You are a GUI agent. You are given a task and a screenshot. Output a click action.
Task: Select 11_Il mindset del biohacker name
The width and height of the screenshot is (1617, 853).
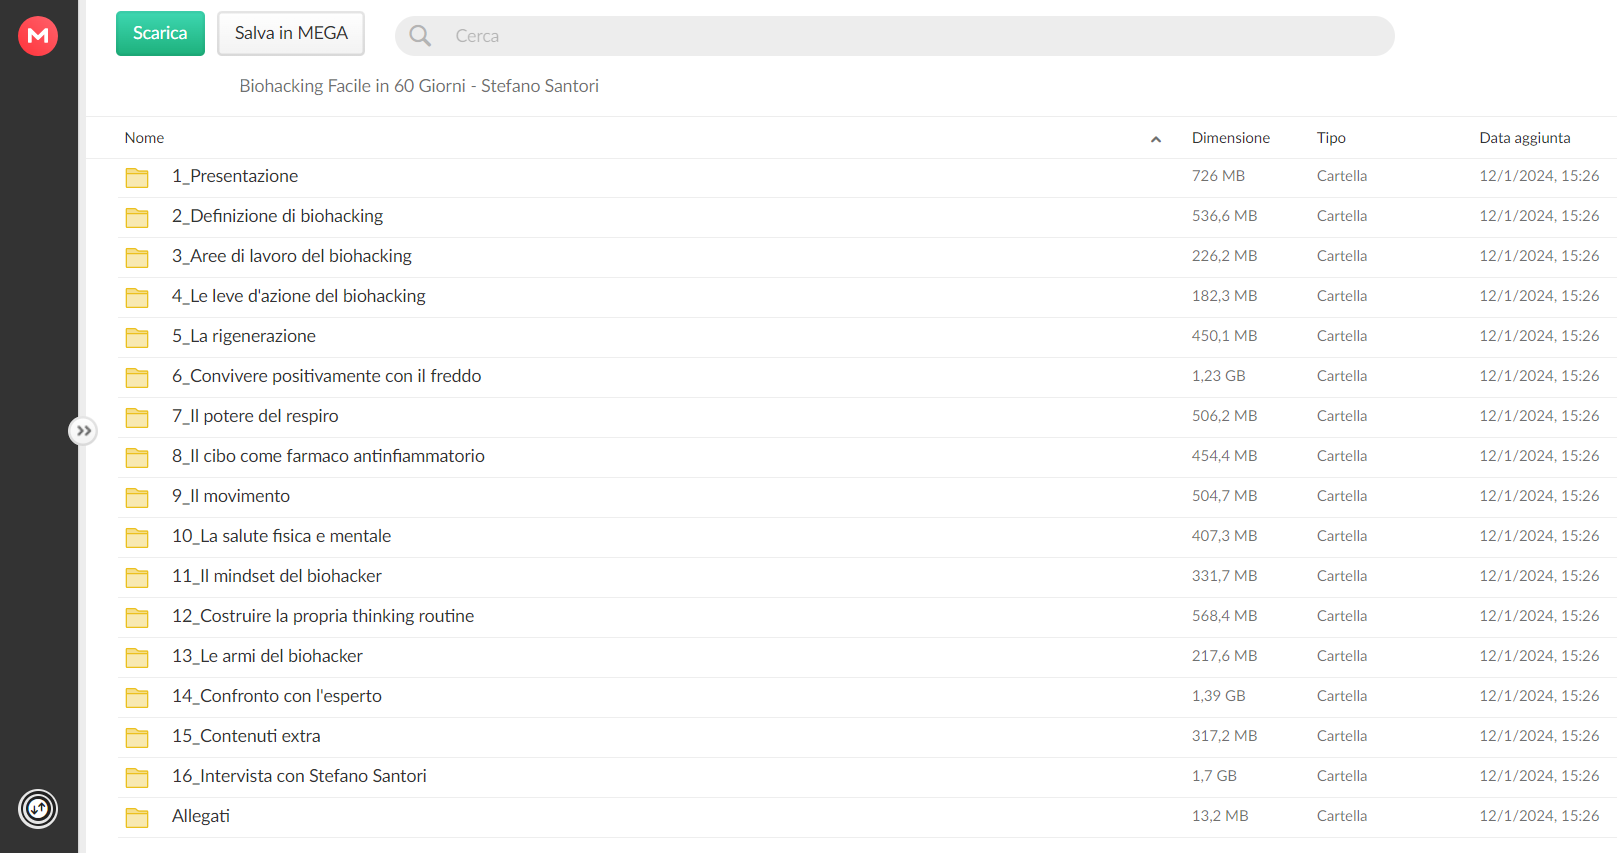tap(277, 576)
